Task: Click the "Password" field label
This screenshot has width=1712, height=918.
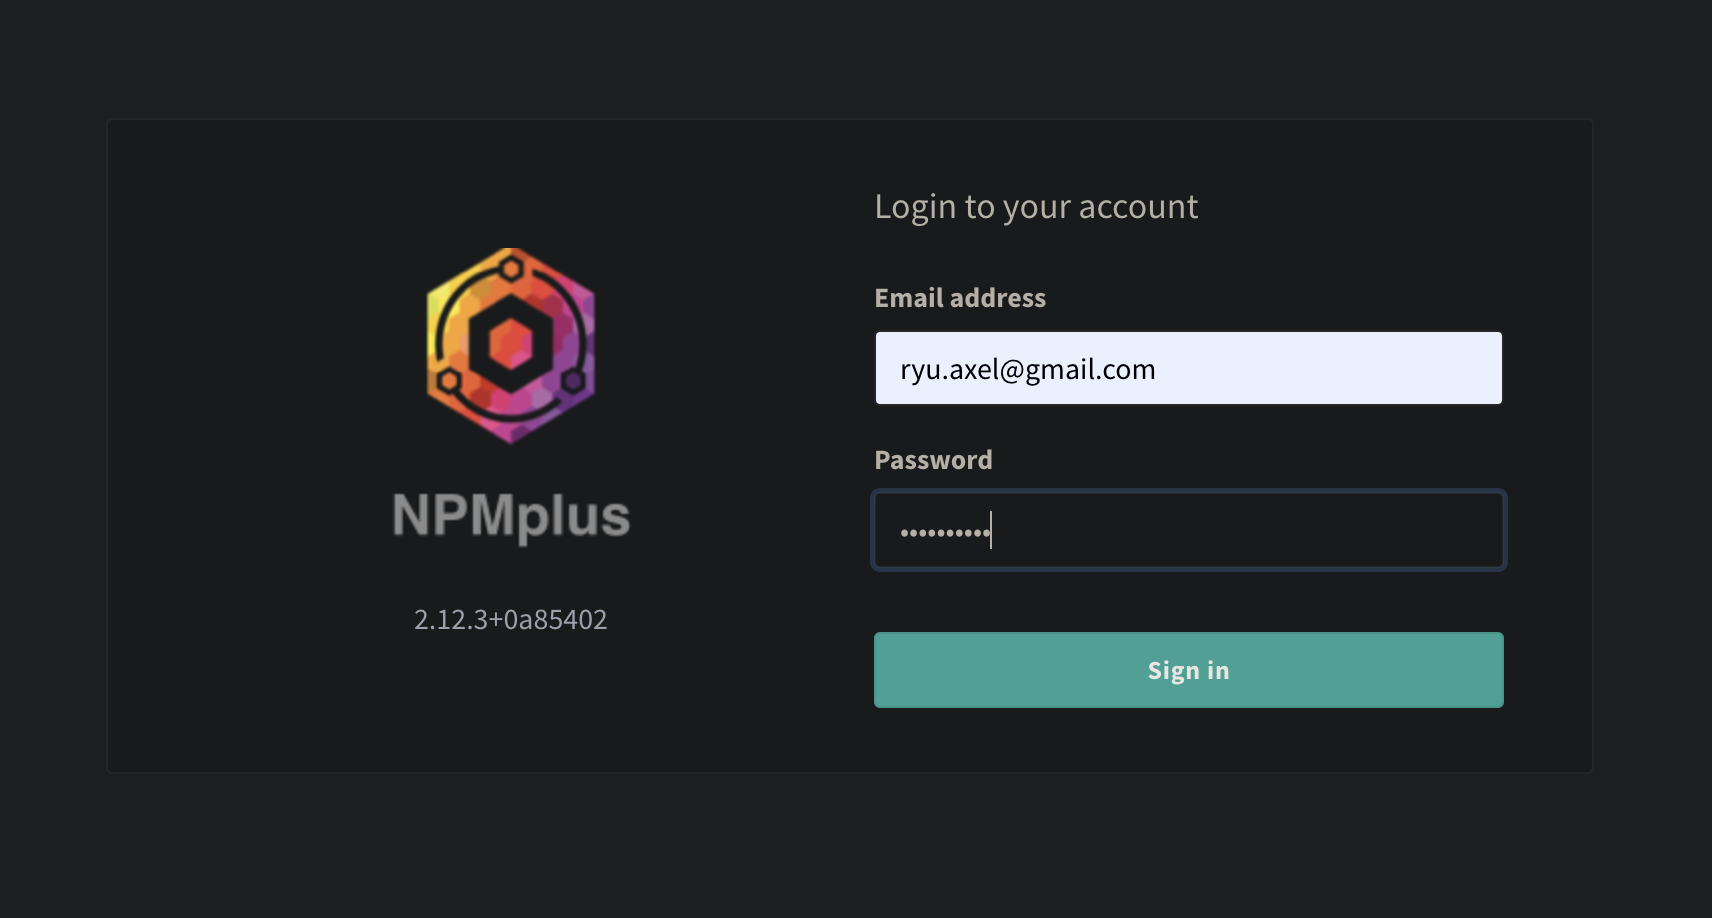Action: pos(933,460)
